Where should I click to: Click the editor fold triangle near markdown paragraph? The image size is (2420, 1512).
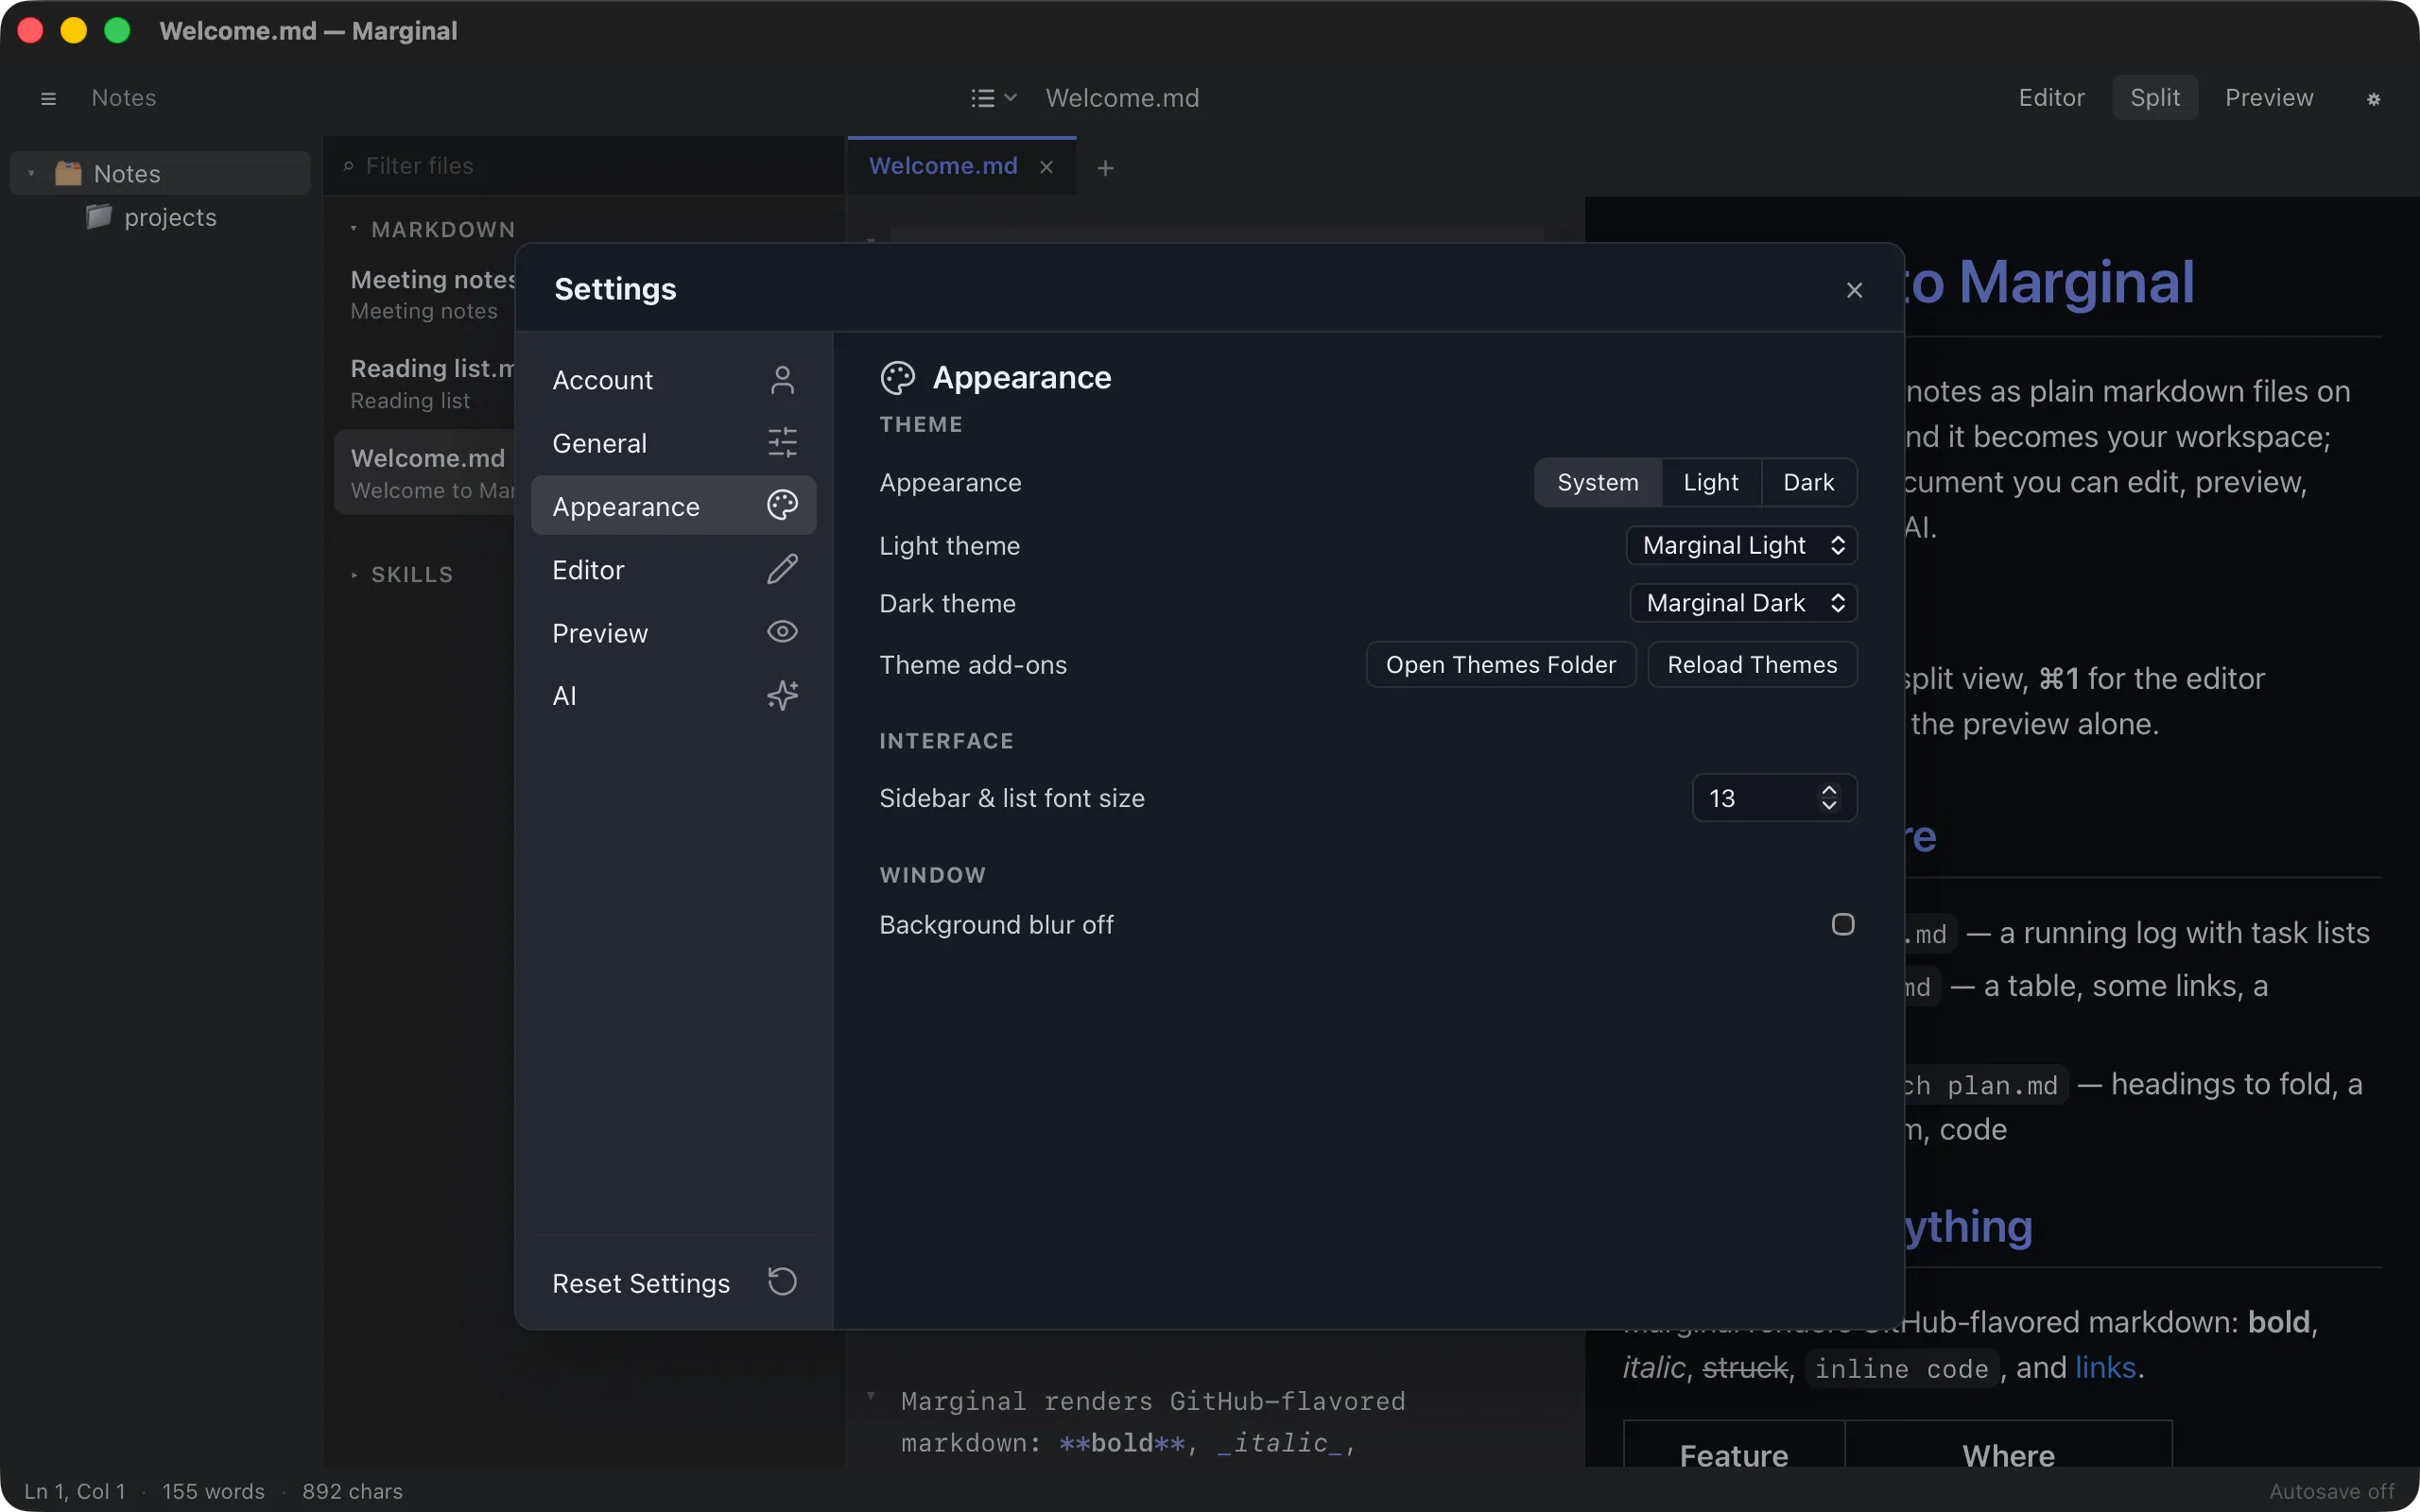(x=870, y=1396)
